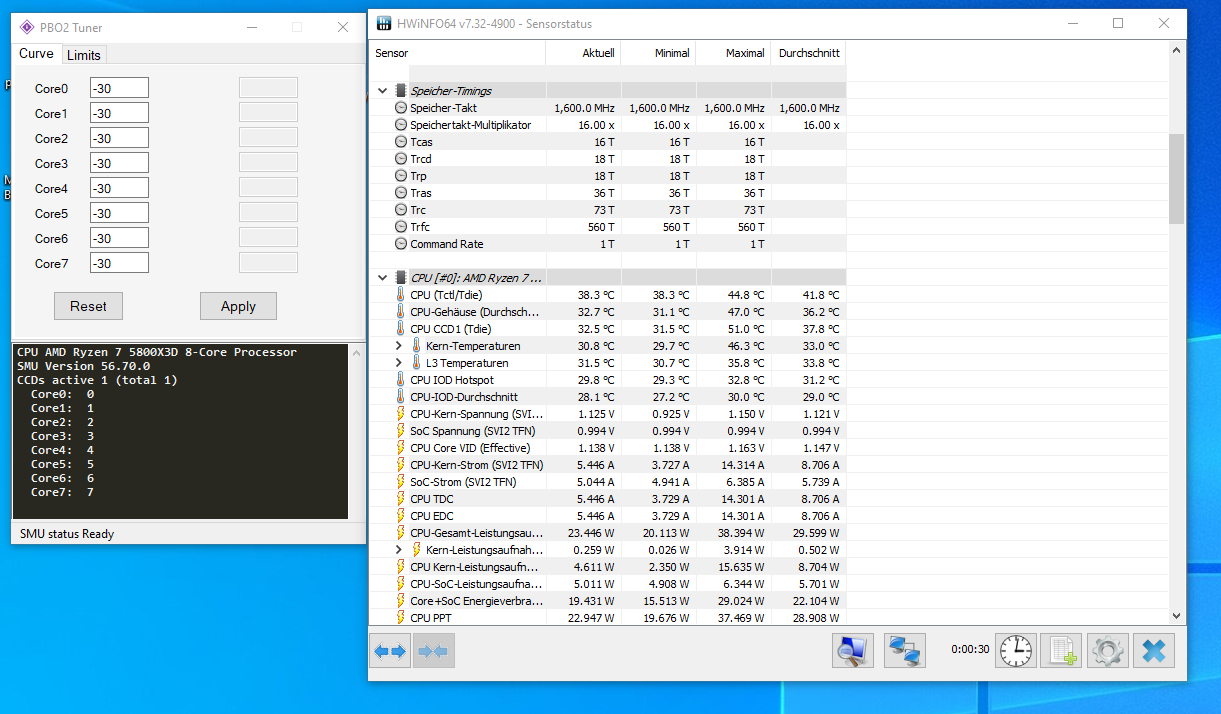Click the Apply button in PBO2 Tuner
Image resolution: width=1221 pixels, height=714 pixels.
(238, 306)
